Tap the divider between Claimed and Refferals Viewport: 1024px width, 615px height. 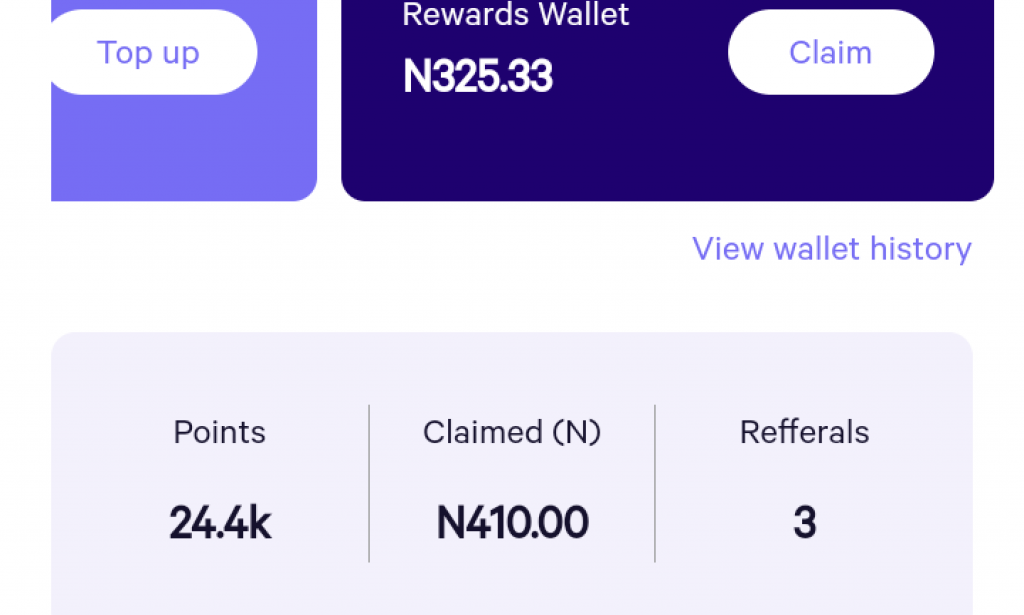pyautogui.click(x=655, y=480)
